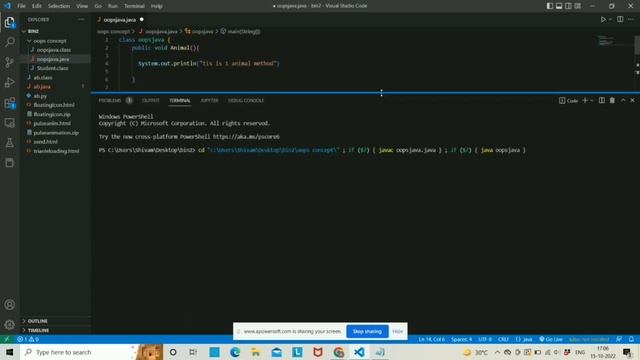Screen dimensions: 640x360
Task: Expand the Timeline section
Action: click(x=38, y=330)
